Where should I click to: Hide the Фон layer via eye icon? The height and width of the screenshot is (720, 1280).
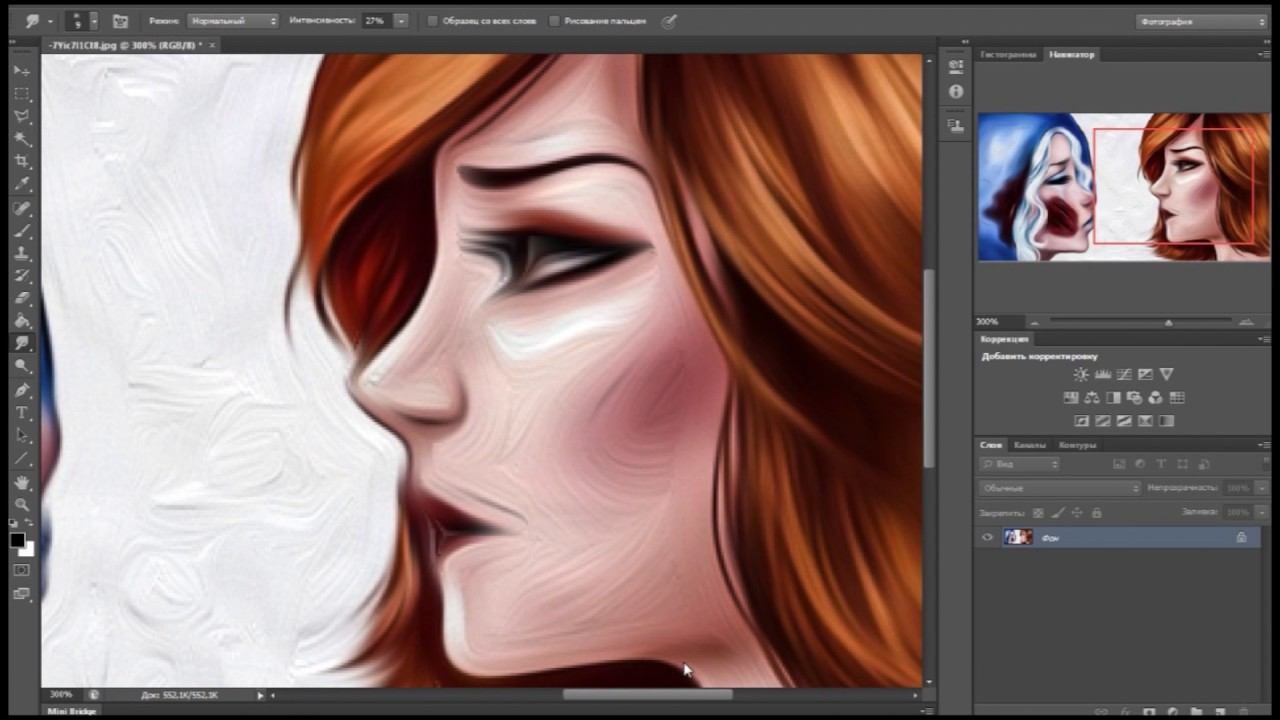tap(987, 537)
